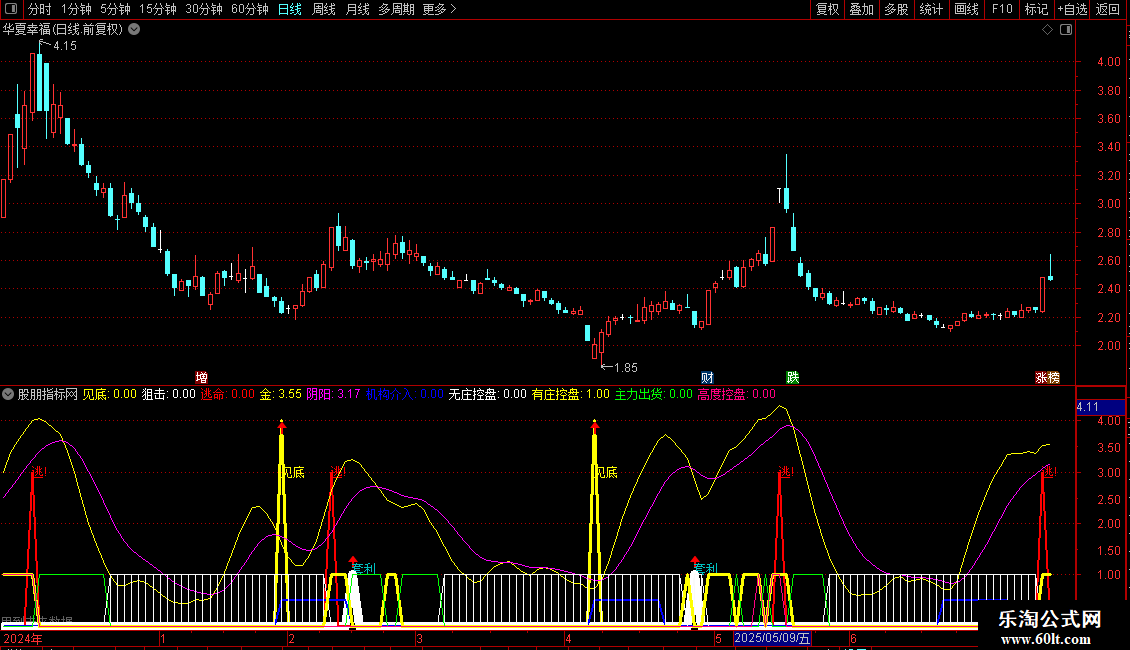Click the 返回 back button
This screenshot has height=650, width=1130.
tap(1108, 9)
